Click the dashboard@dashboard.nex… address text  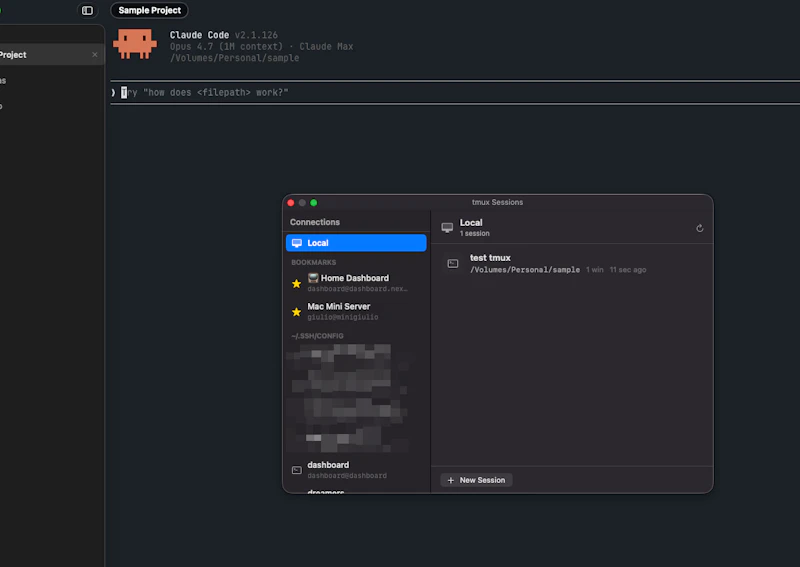pyautogui.click(x=358, y=289)
